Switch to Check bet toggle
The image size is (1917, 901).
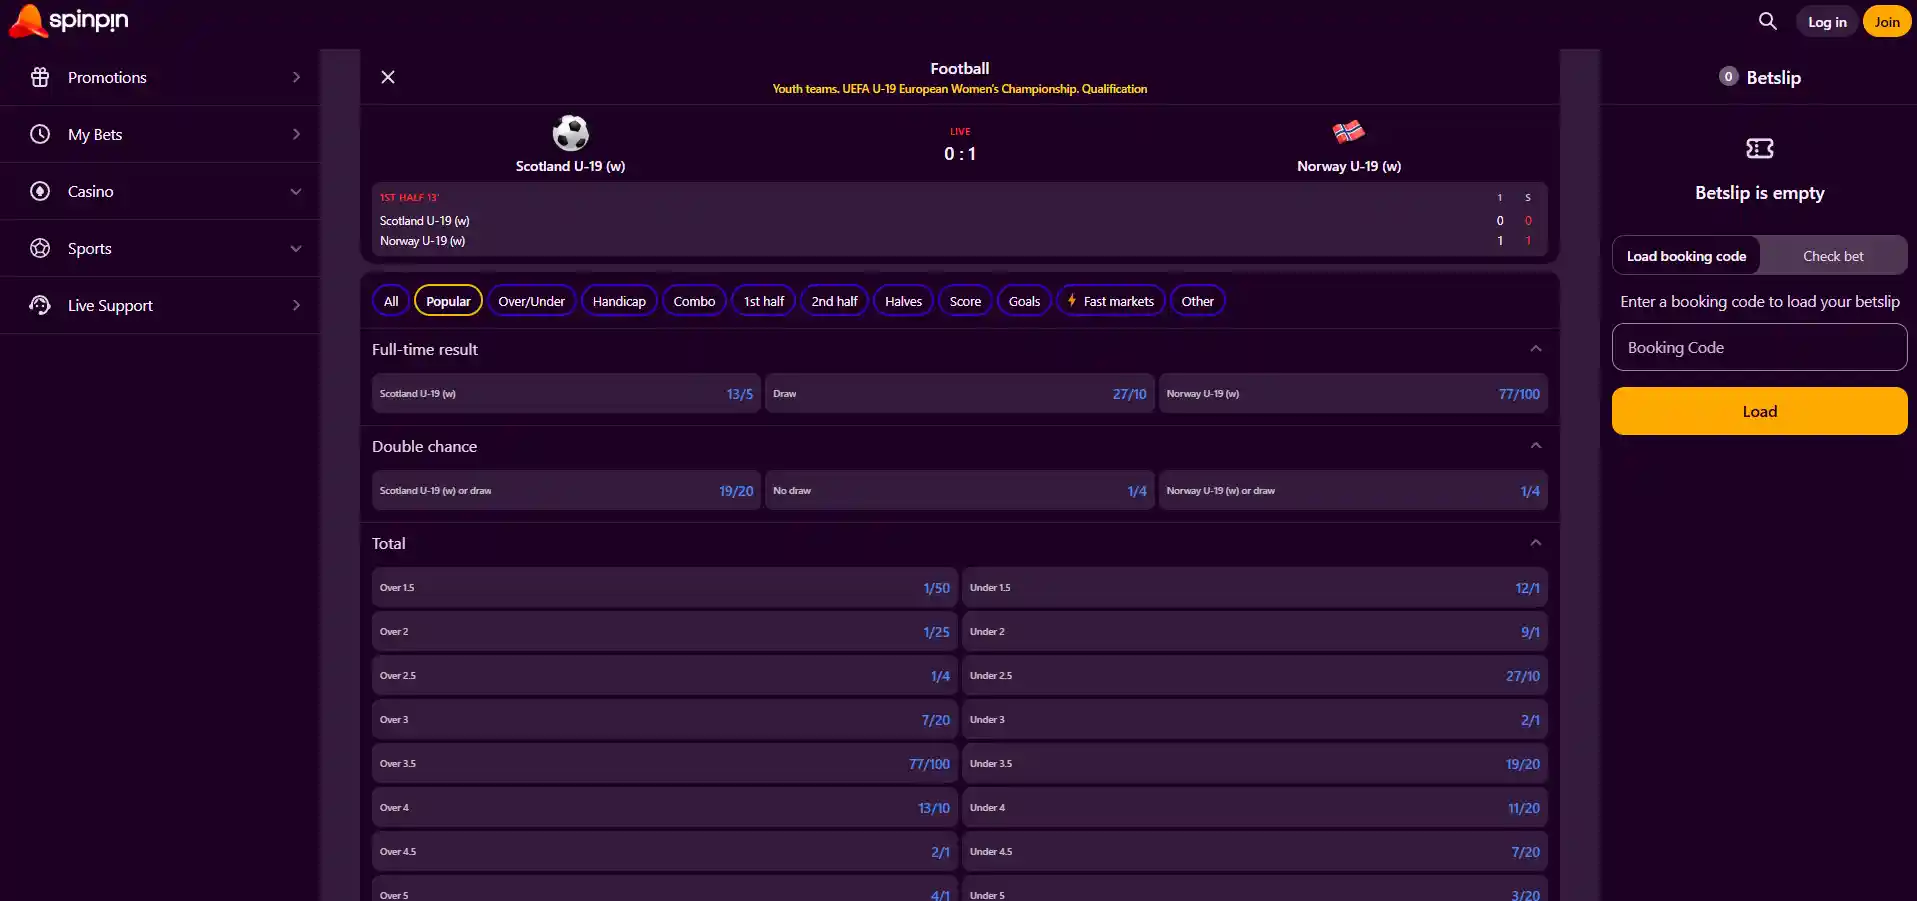click(x=1833, y=256)
